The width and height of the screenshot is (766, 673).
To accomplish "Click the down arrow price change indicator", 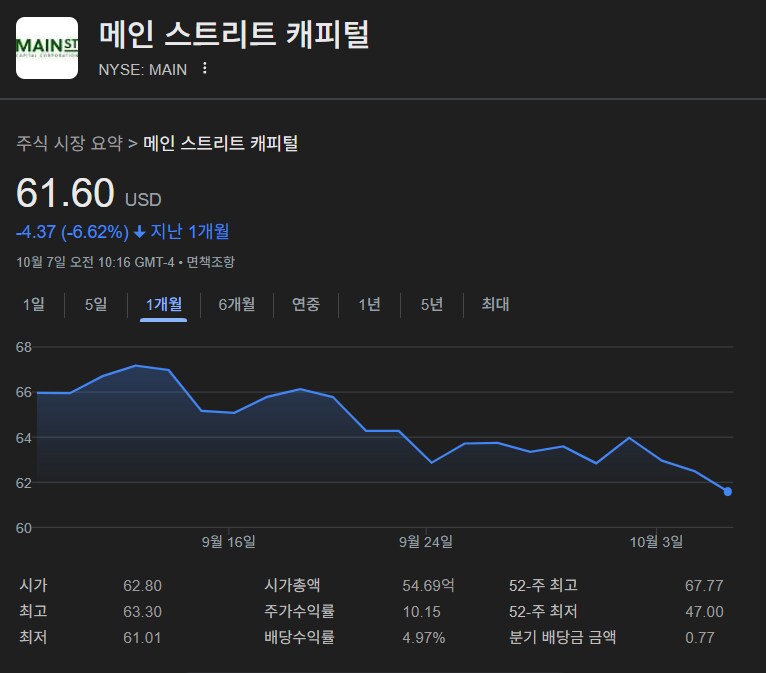I will tap(139, 232).
